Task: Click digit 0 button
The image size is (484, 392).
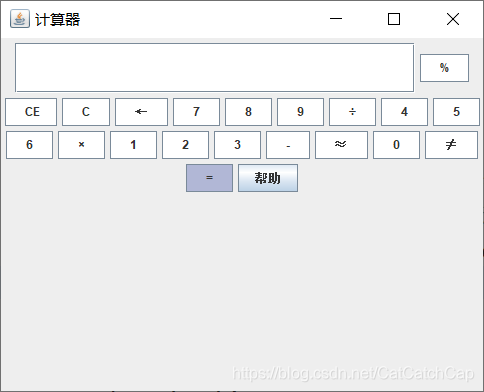Action: click(396, 145)
